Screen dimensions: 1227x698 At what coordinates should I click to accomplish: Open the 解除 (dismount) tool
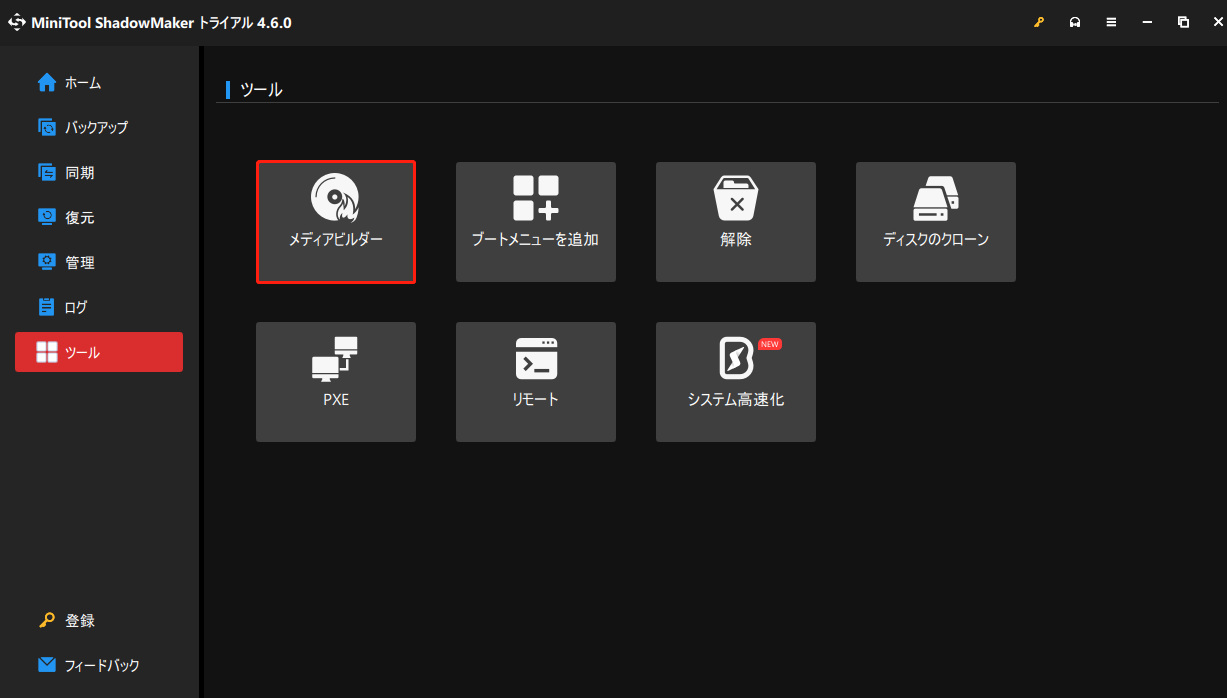point(735,222)
